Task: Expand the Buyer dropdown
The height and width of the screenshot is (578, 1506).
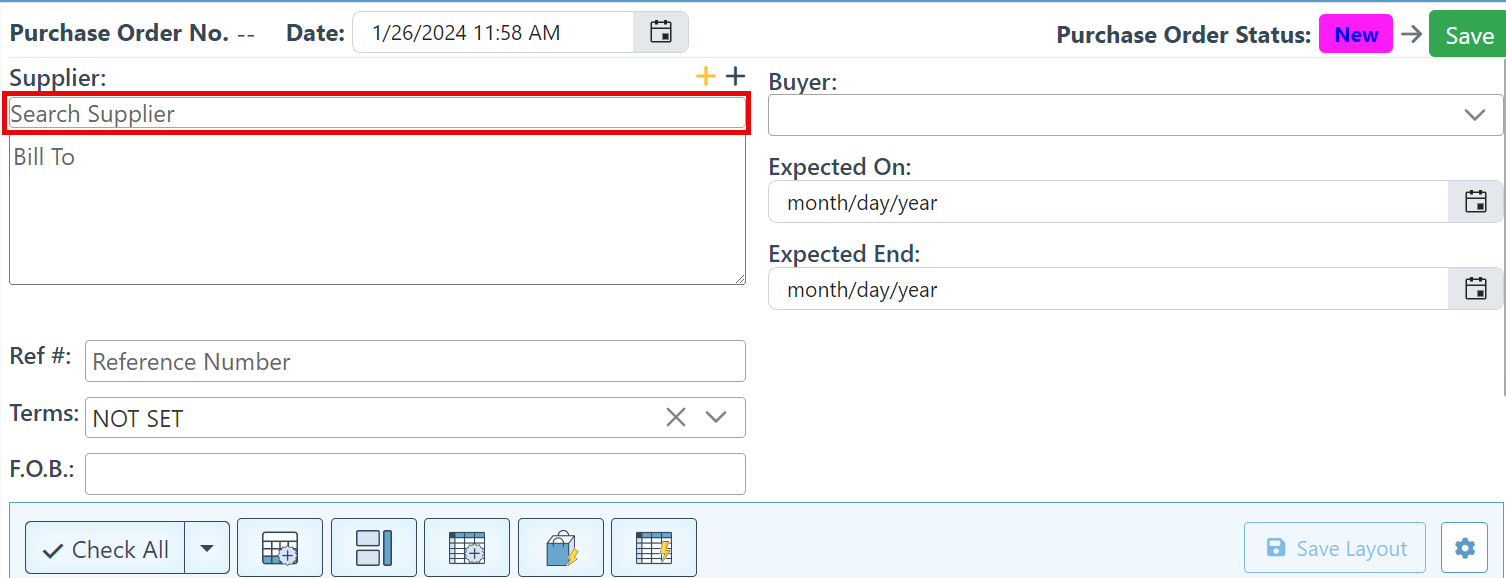Action: pos(1475,115)
